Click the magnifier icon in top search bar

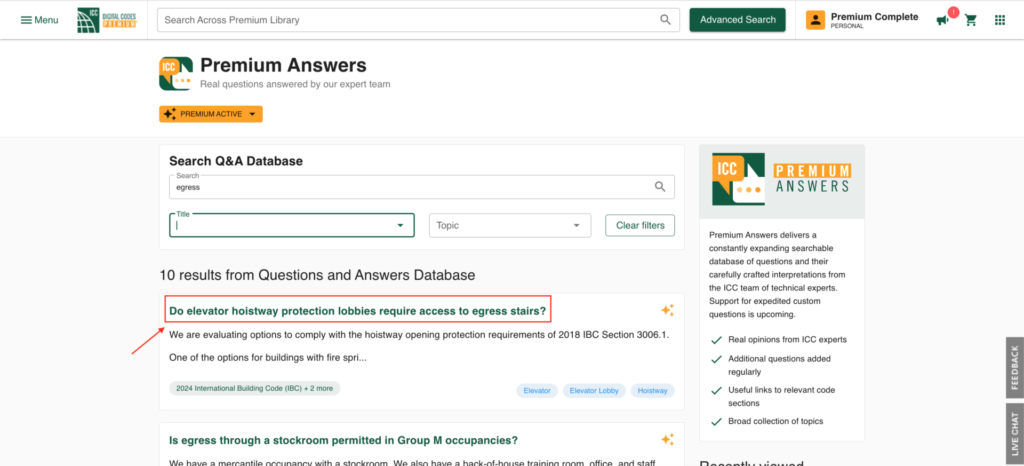pyautogui.click(x=665, y=20)
